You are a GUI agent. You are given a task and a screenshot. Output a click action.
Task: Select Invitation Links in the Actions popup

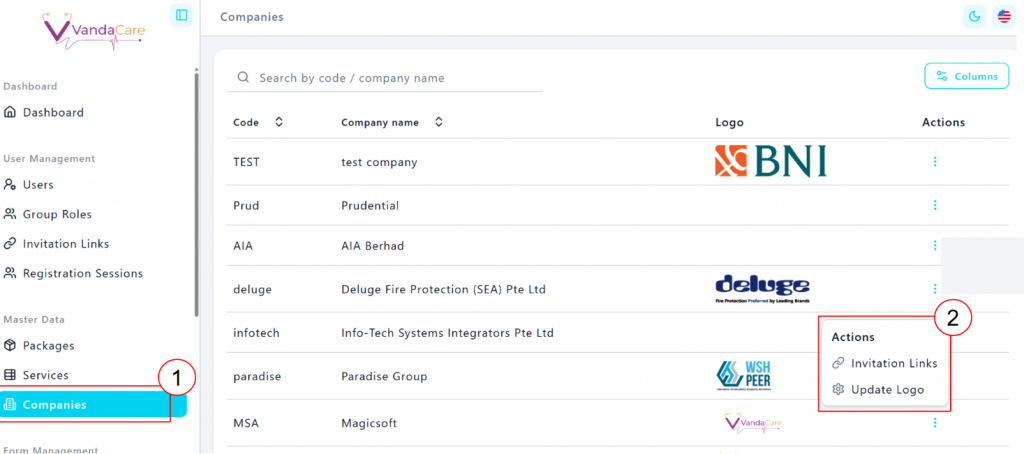[893, 363]
